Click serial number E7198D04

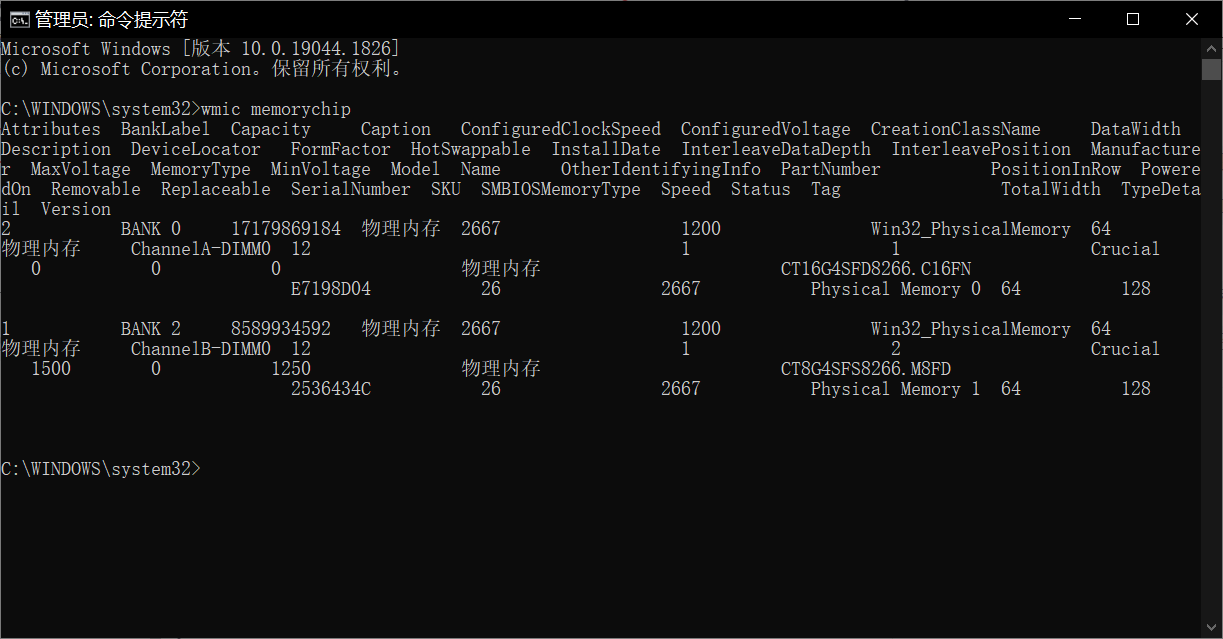click(x=330, y=289)
